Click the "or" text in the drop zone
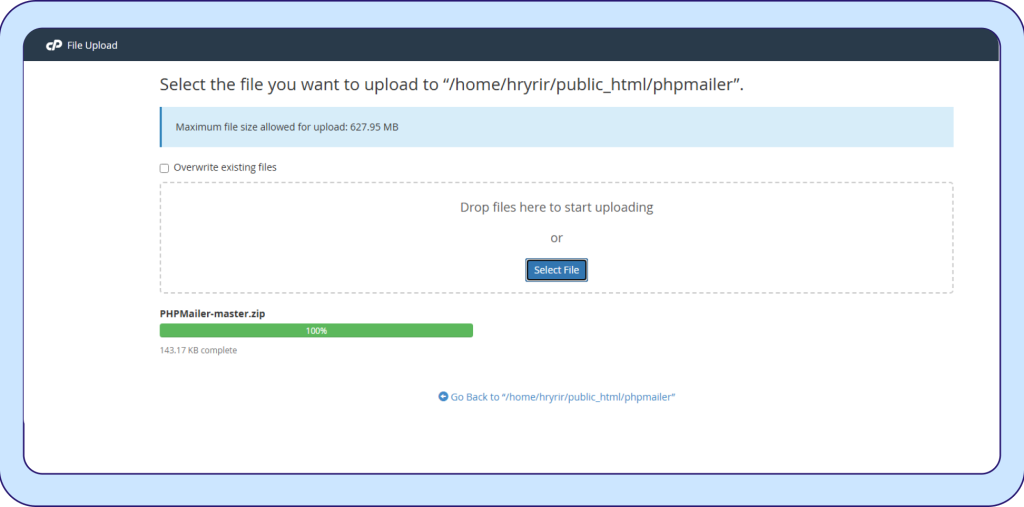The width and height of the screenshot is (1024, 507). click(556, 238)
